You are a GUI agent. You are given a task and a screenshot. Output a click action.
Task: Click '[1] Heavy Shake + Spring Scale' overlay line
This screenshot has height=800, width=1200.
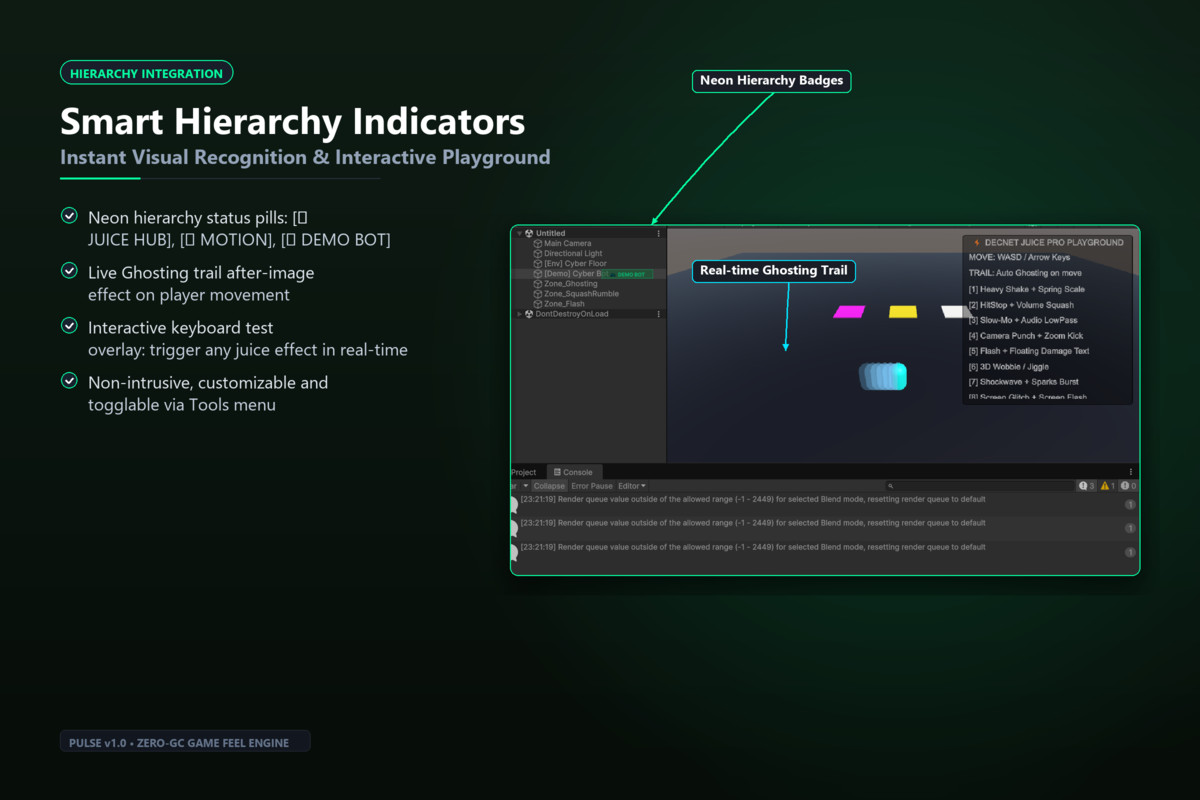tap(1026, 289)
